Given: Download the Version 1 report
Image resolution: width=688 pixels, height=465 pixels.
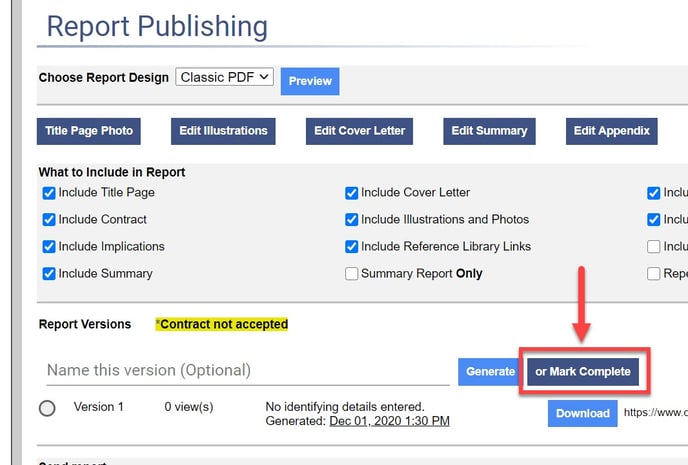Looking at the screenshot, I should pyautogui.click(x=582, y=413).
